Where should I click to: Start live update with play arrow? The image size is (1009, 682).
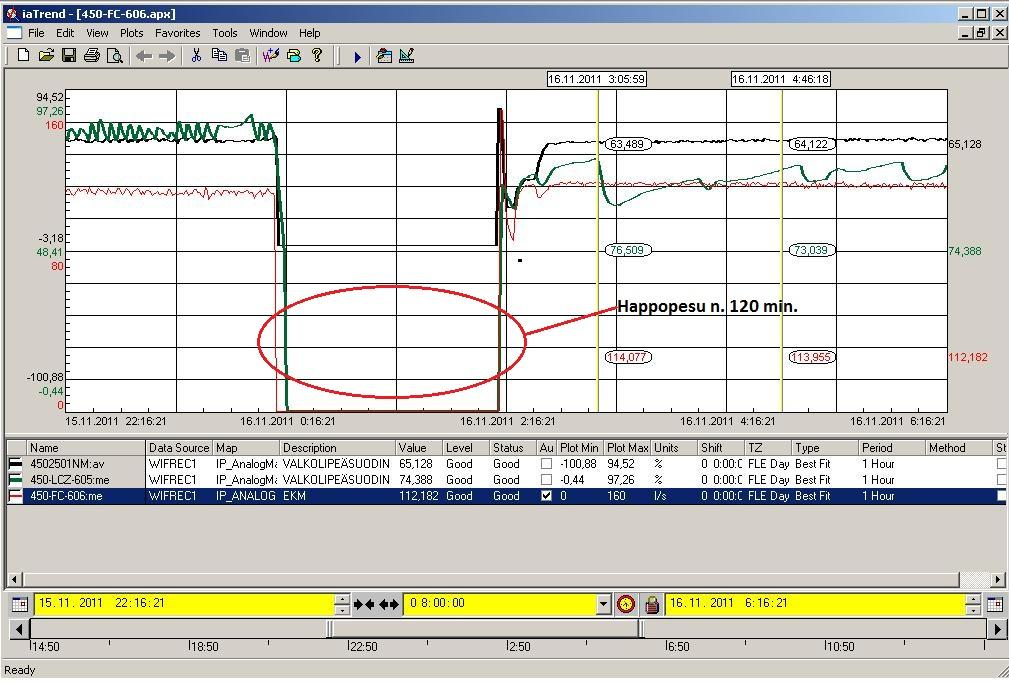click(x=358, y=57)
